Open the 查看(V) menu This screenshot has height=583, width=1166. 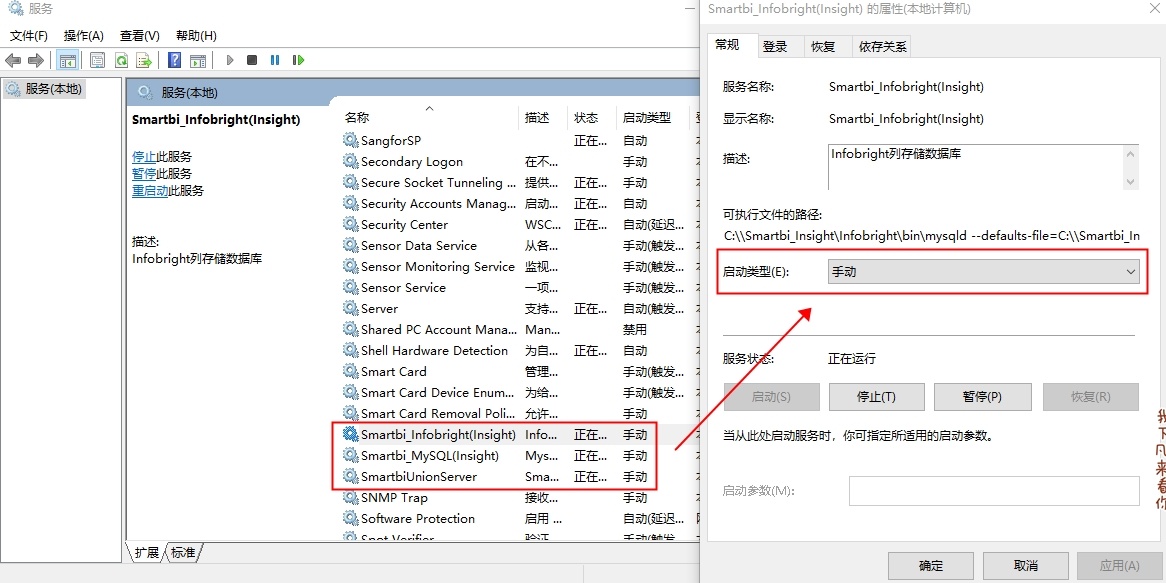pyautogui.click(x=140, y=36)
